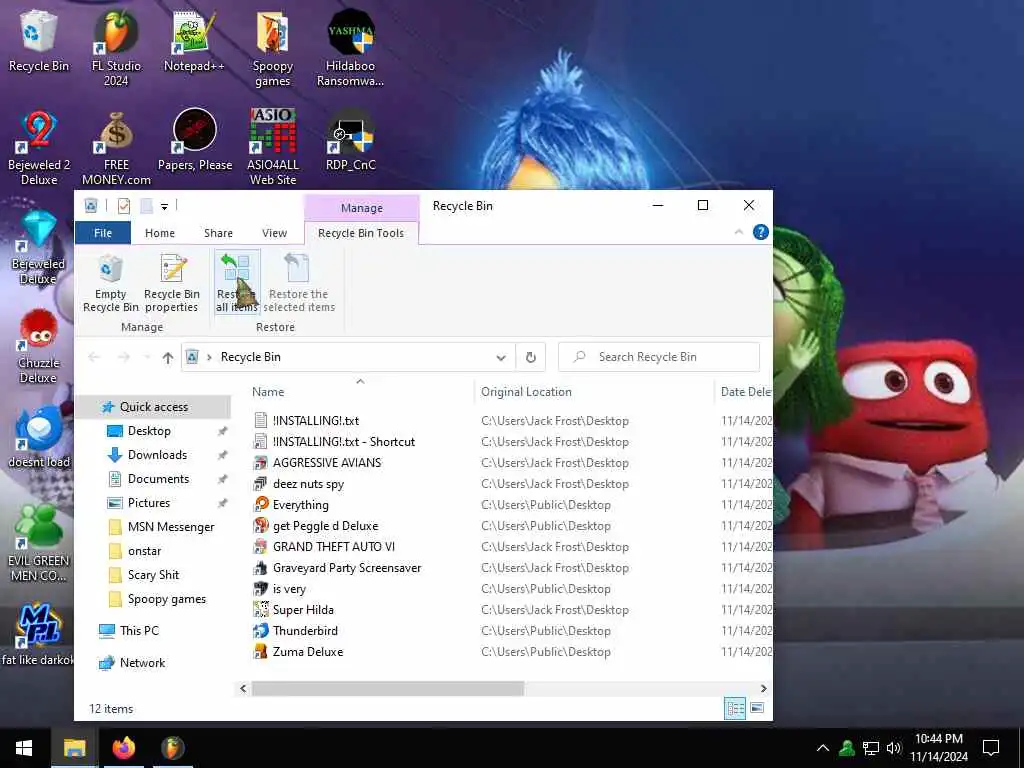
Task: Expand address bar history dropdown
Action: click(501, 357)
